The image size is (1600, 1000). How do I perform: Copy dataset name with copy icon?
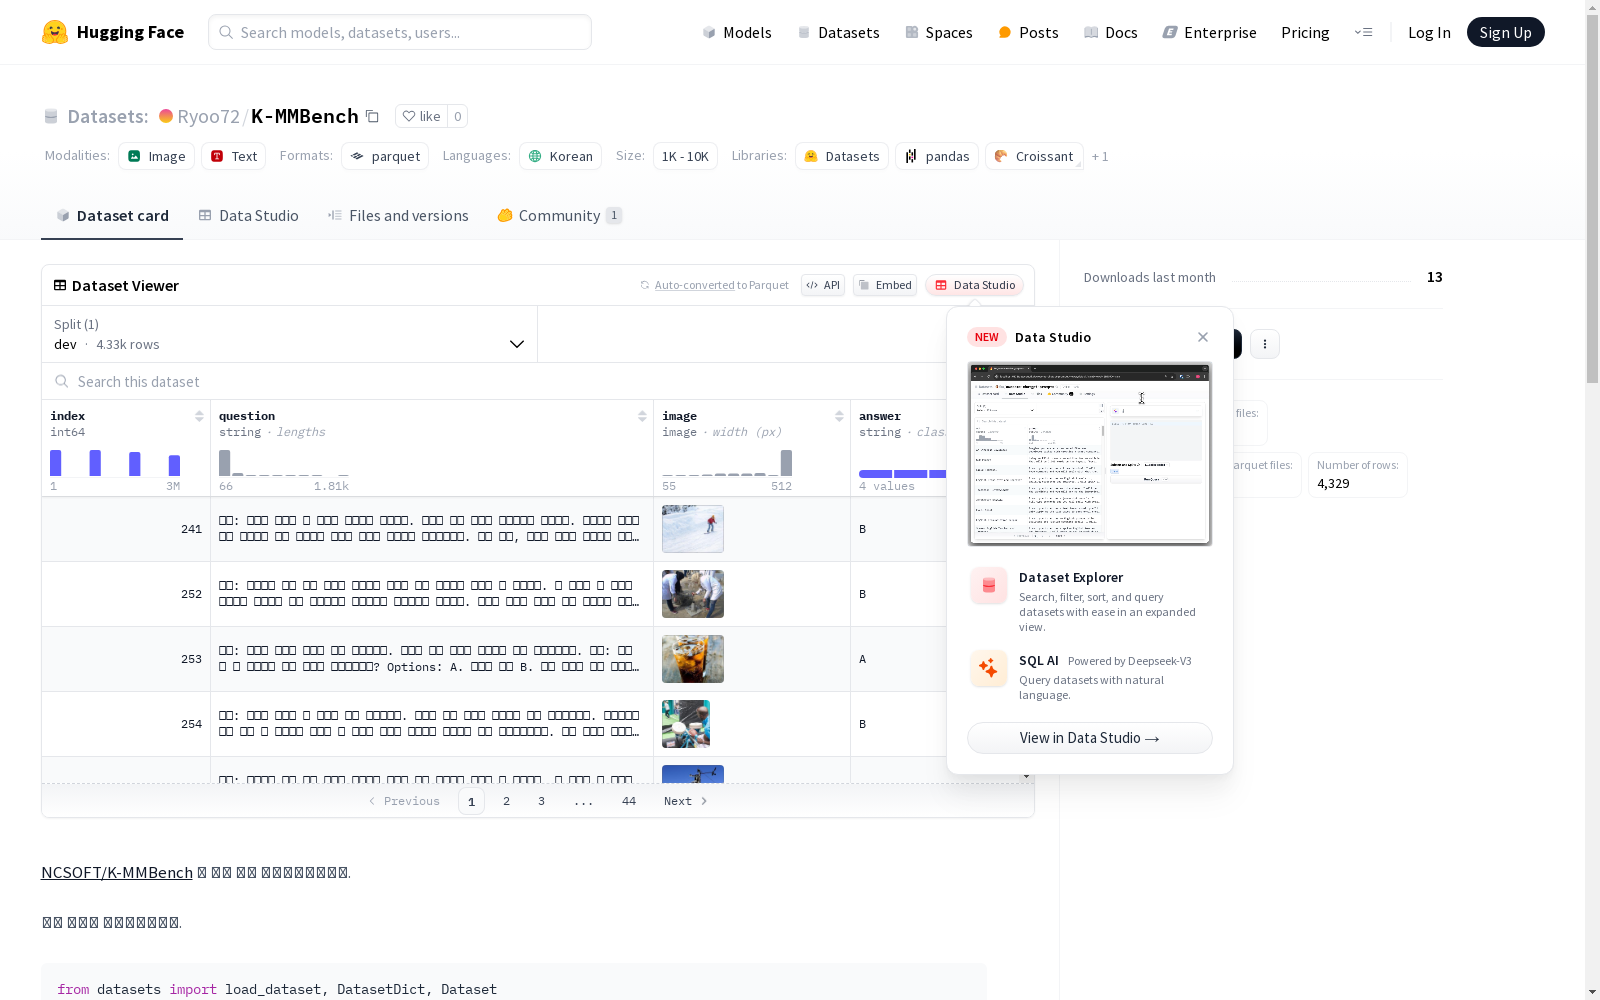coord(372,116)
